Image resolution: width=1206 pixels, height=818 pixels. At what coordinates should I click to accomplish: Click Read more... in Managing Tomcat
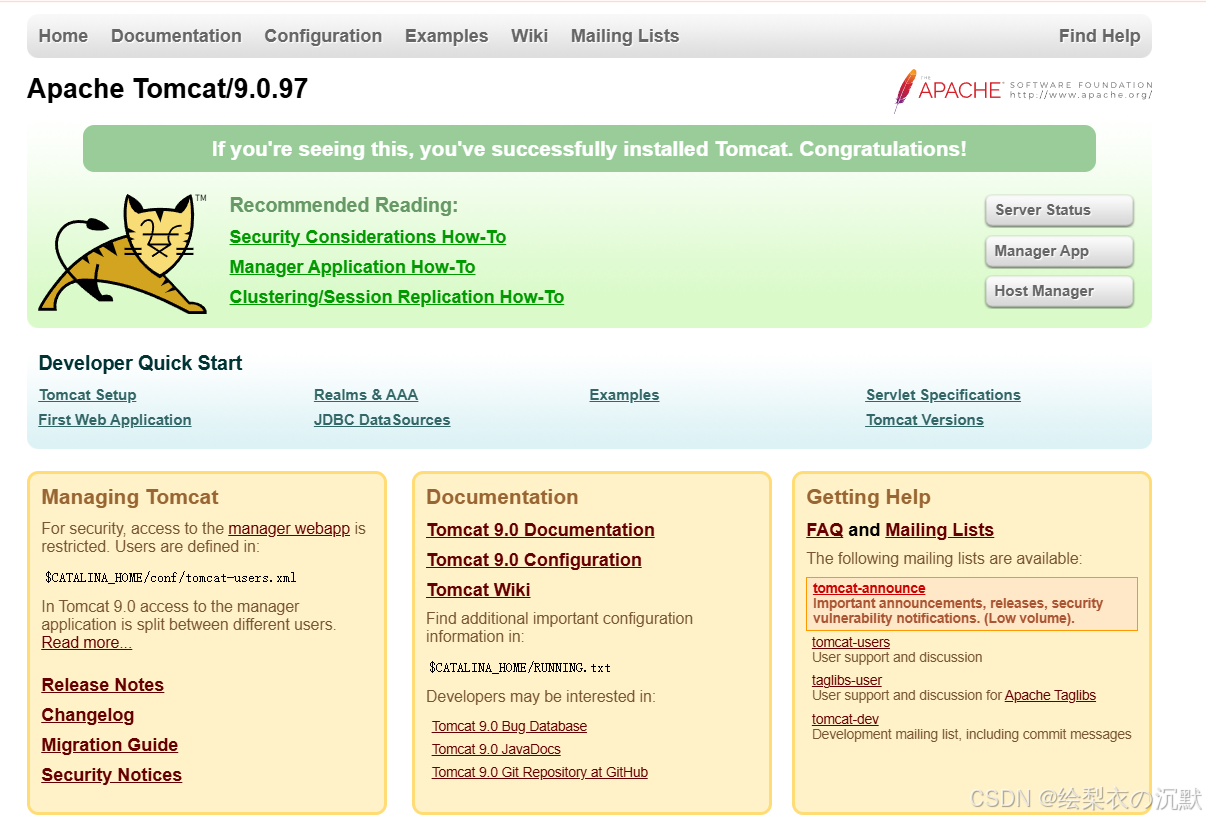(x=86, y=643)
